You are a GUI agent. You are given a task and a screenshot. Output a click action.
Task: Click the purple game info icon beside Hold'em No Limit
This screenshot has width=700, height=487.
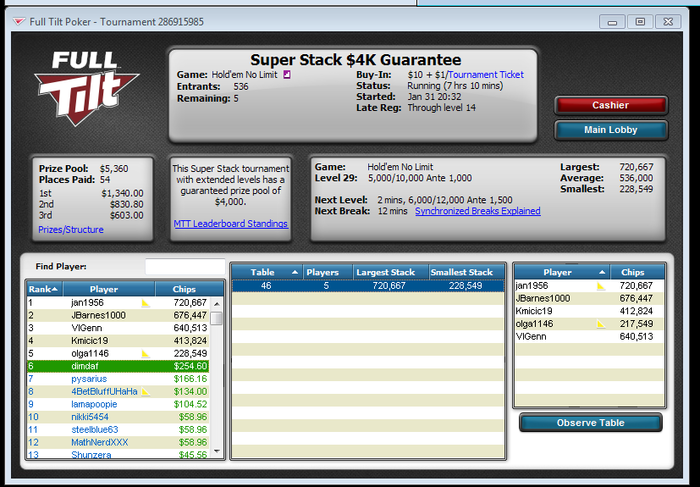[287, 75]
